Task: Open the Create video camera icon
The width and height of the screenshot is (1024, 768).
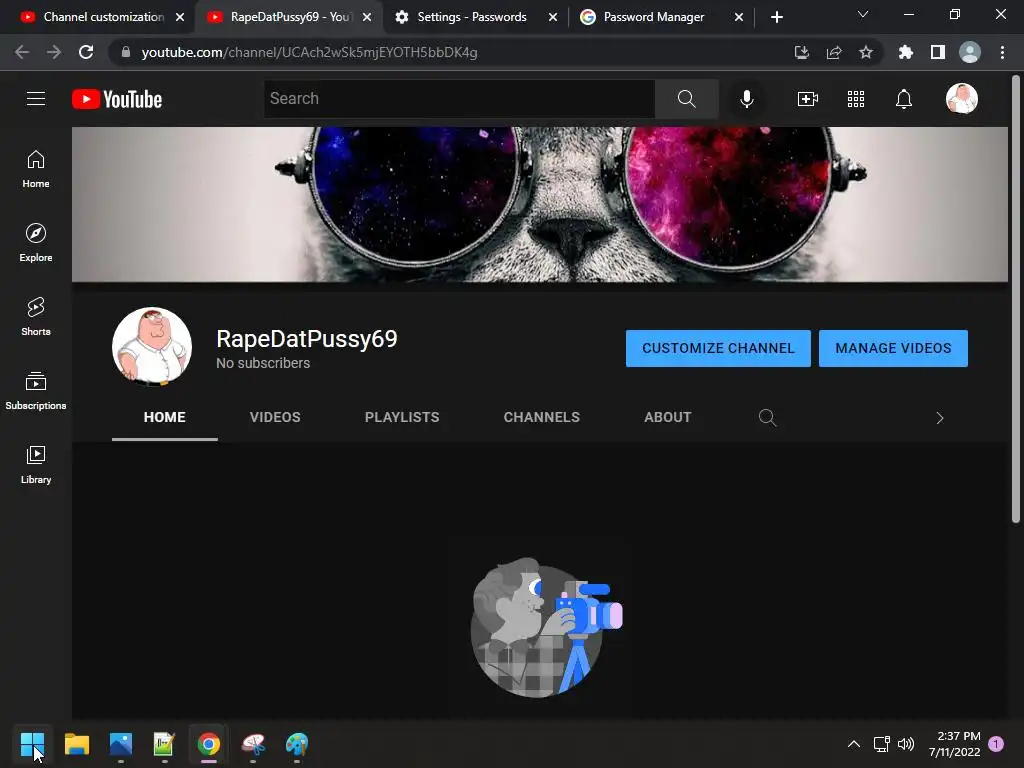Action: point(808,99)
